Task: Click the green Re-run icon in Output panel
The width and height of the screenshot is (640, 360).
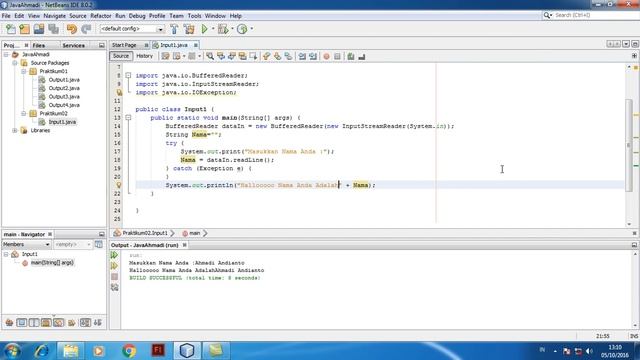Action: point(114,255)
